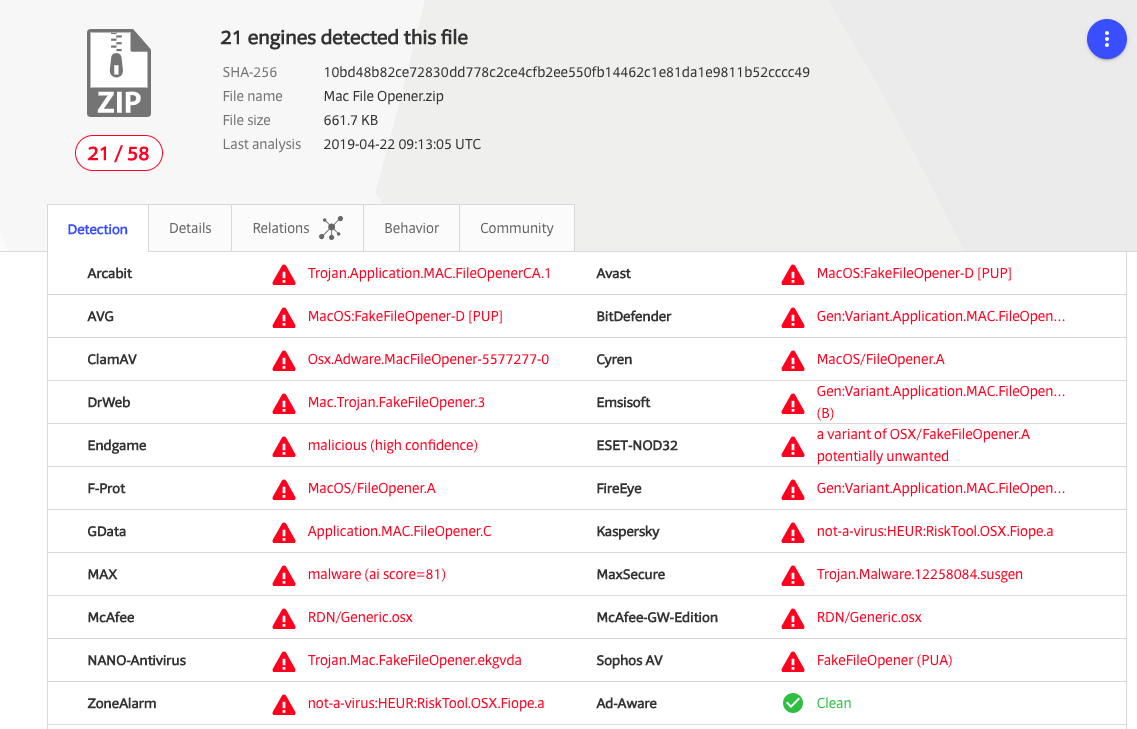The height and width of the screenshot is (729, 1137).
Task: Click Kaspersky's not-a-virus RiskTool result
Action: pos(935,531)
